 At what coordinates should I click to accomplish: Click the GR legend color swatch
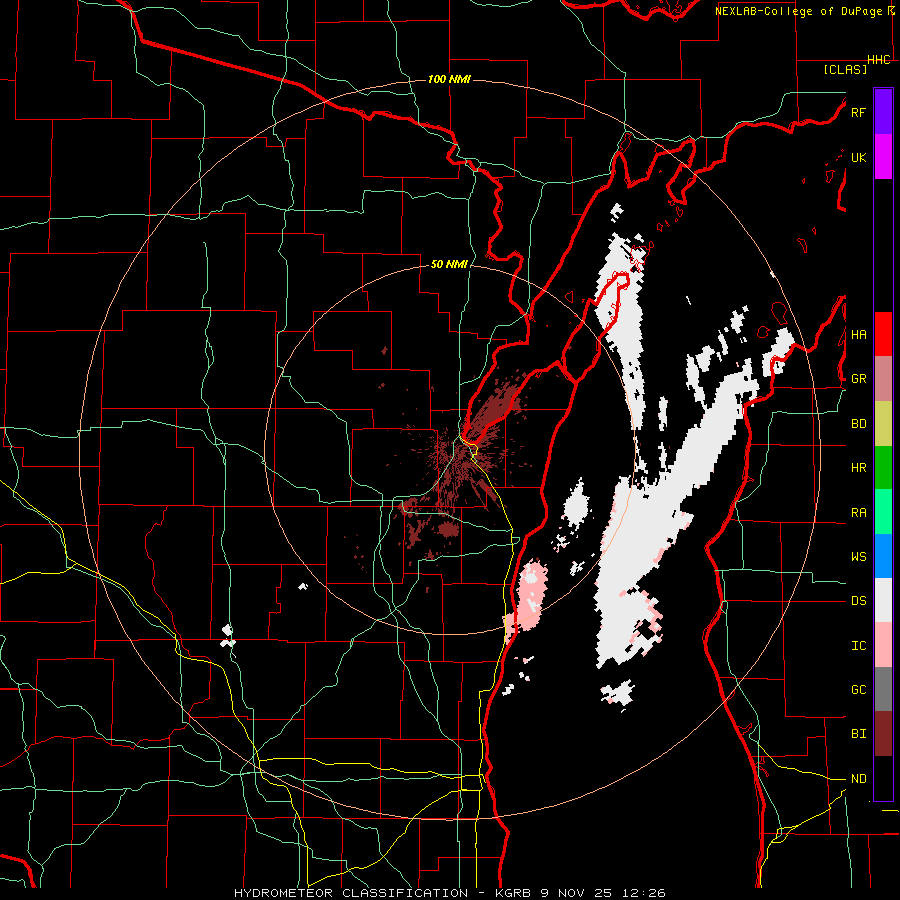coord(883,379)
